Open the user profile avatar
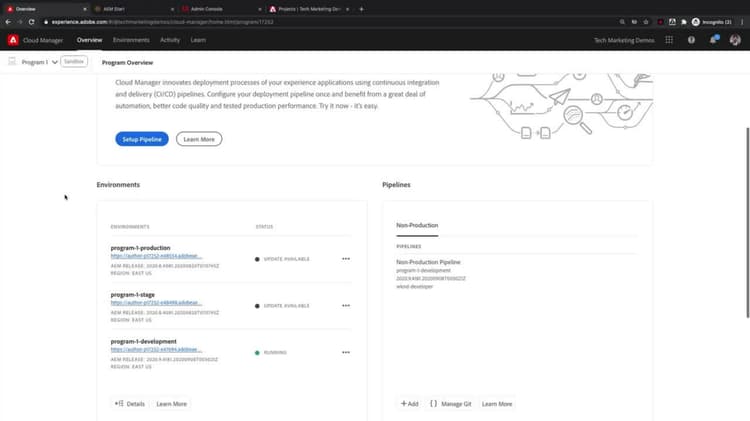 (x=735, y=40)
